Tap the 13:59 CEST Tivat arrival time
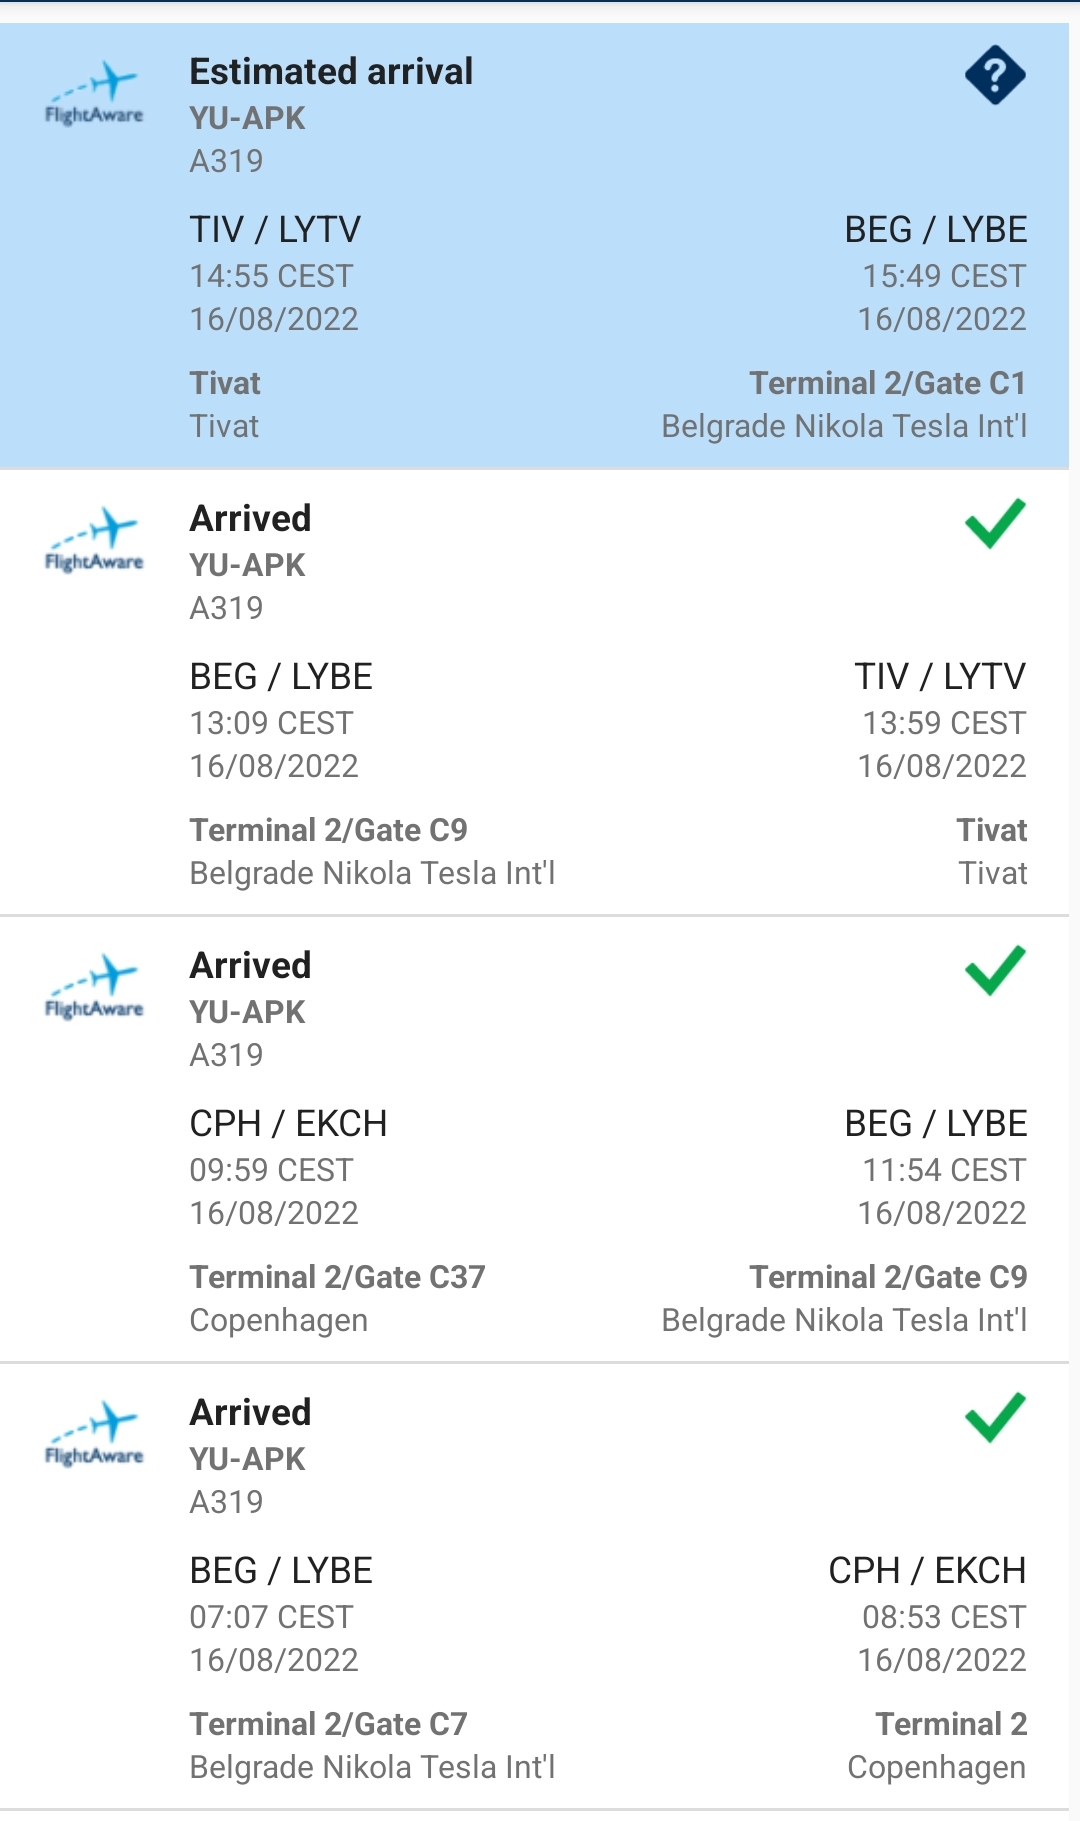The image size is (1080, 1821). [944, 723]
